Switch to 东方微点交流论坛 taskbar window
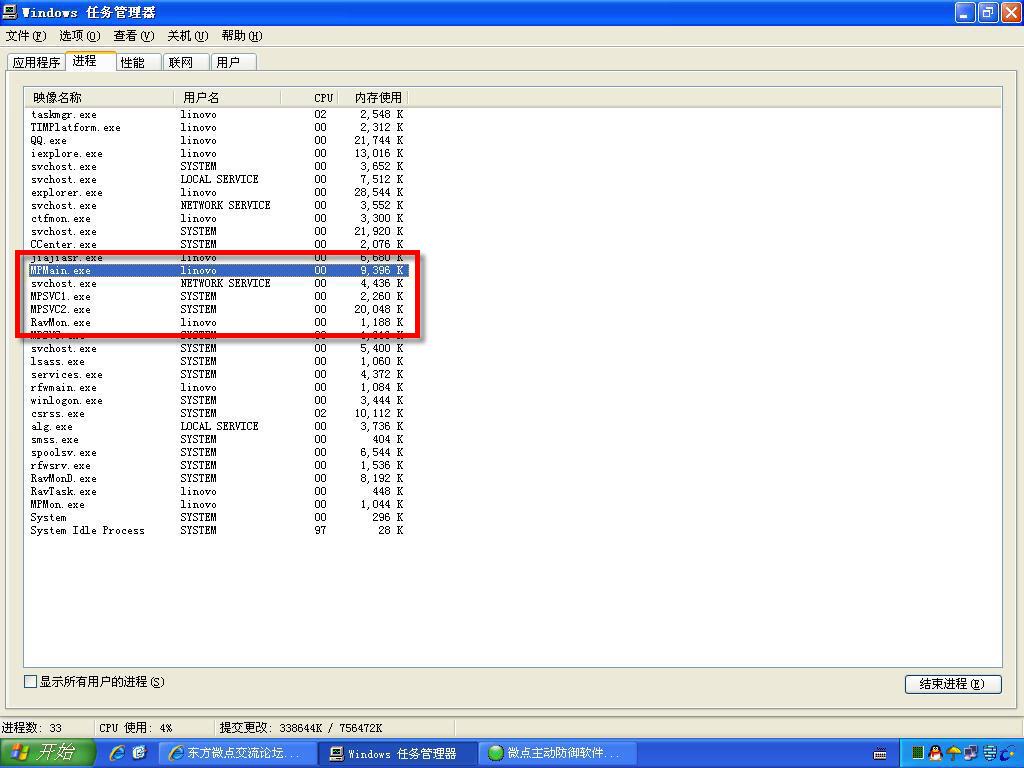This screenshot has width=1024, height=768. (x=237, y=754)
